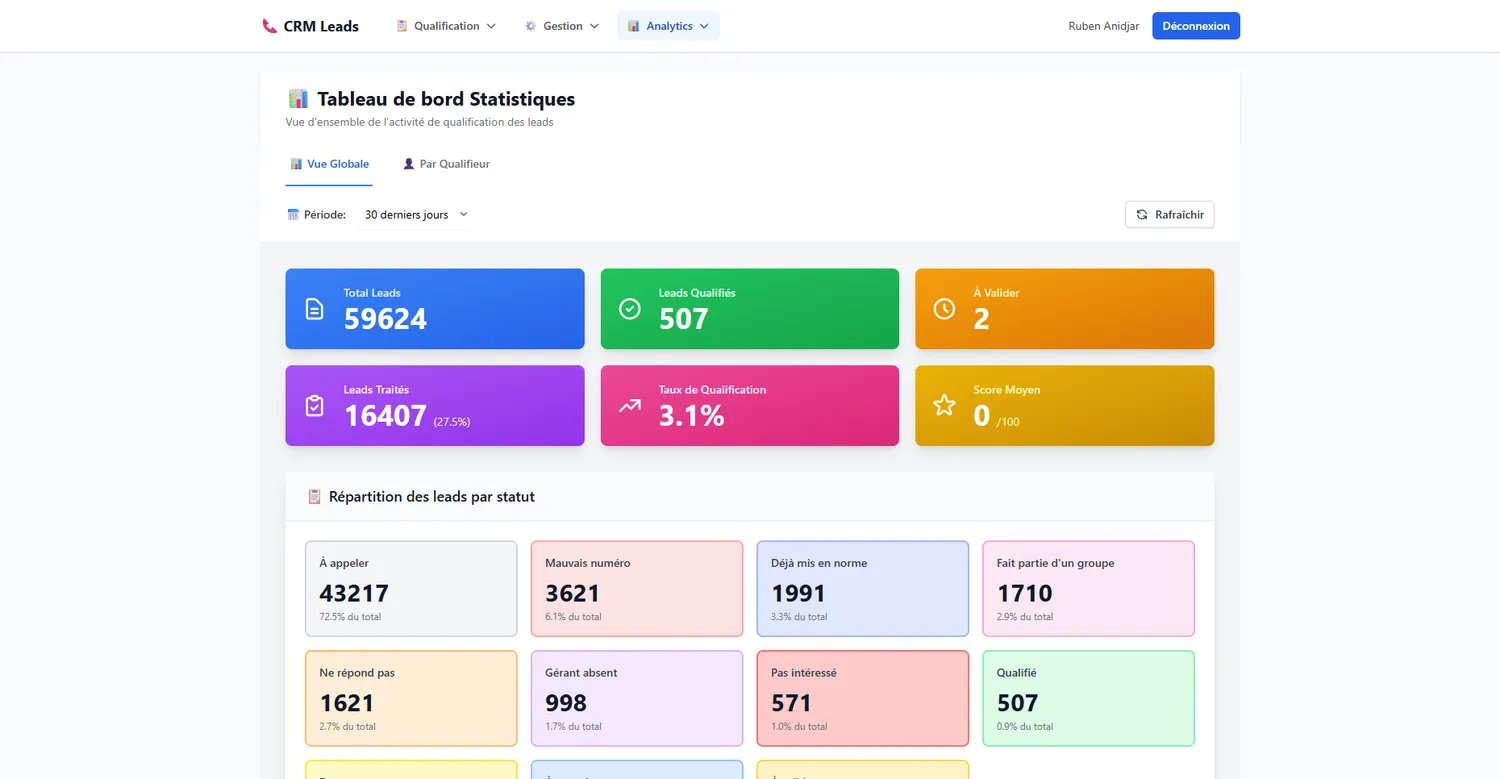
Task: Click the Ruben Anidjar user name
Action: tap(1104, 26)
